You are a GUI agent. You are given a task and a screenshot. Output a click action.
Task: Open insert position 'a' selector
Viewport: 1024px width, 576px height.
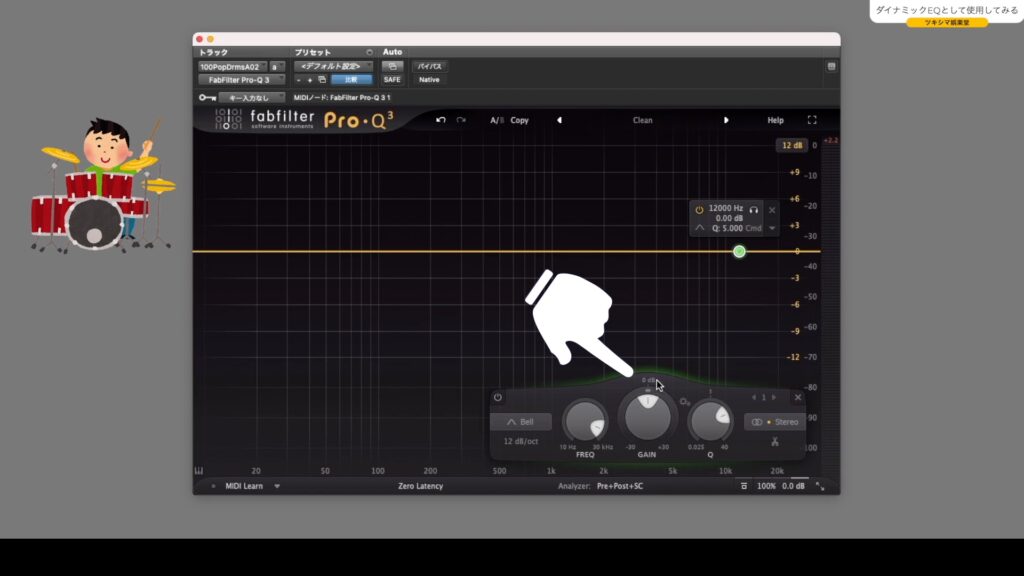pyautogui.click(x=277, y=67)
